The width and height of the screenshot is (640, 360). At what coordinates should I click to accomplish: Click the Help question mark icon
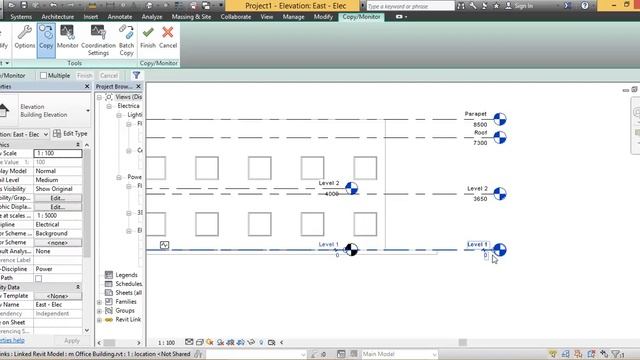585,5
